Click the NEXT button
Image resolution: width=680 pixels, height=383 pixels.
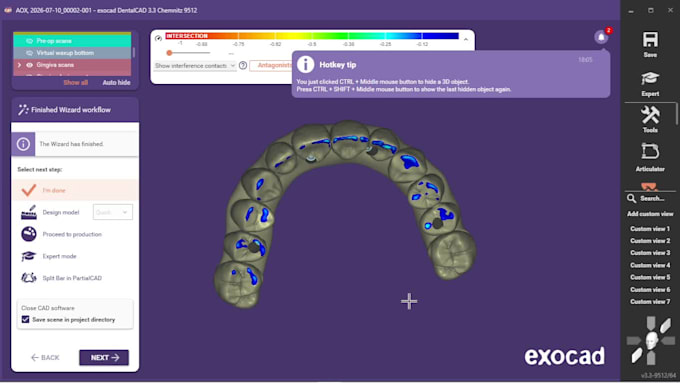(x=104, y=357)
